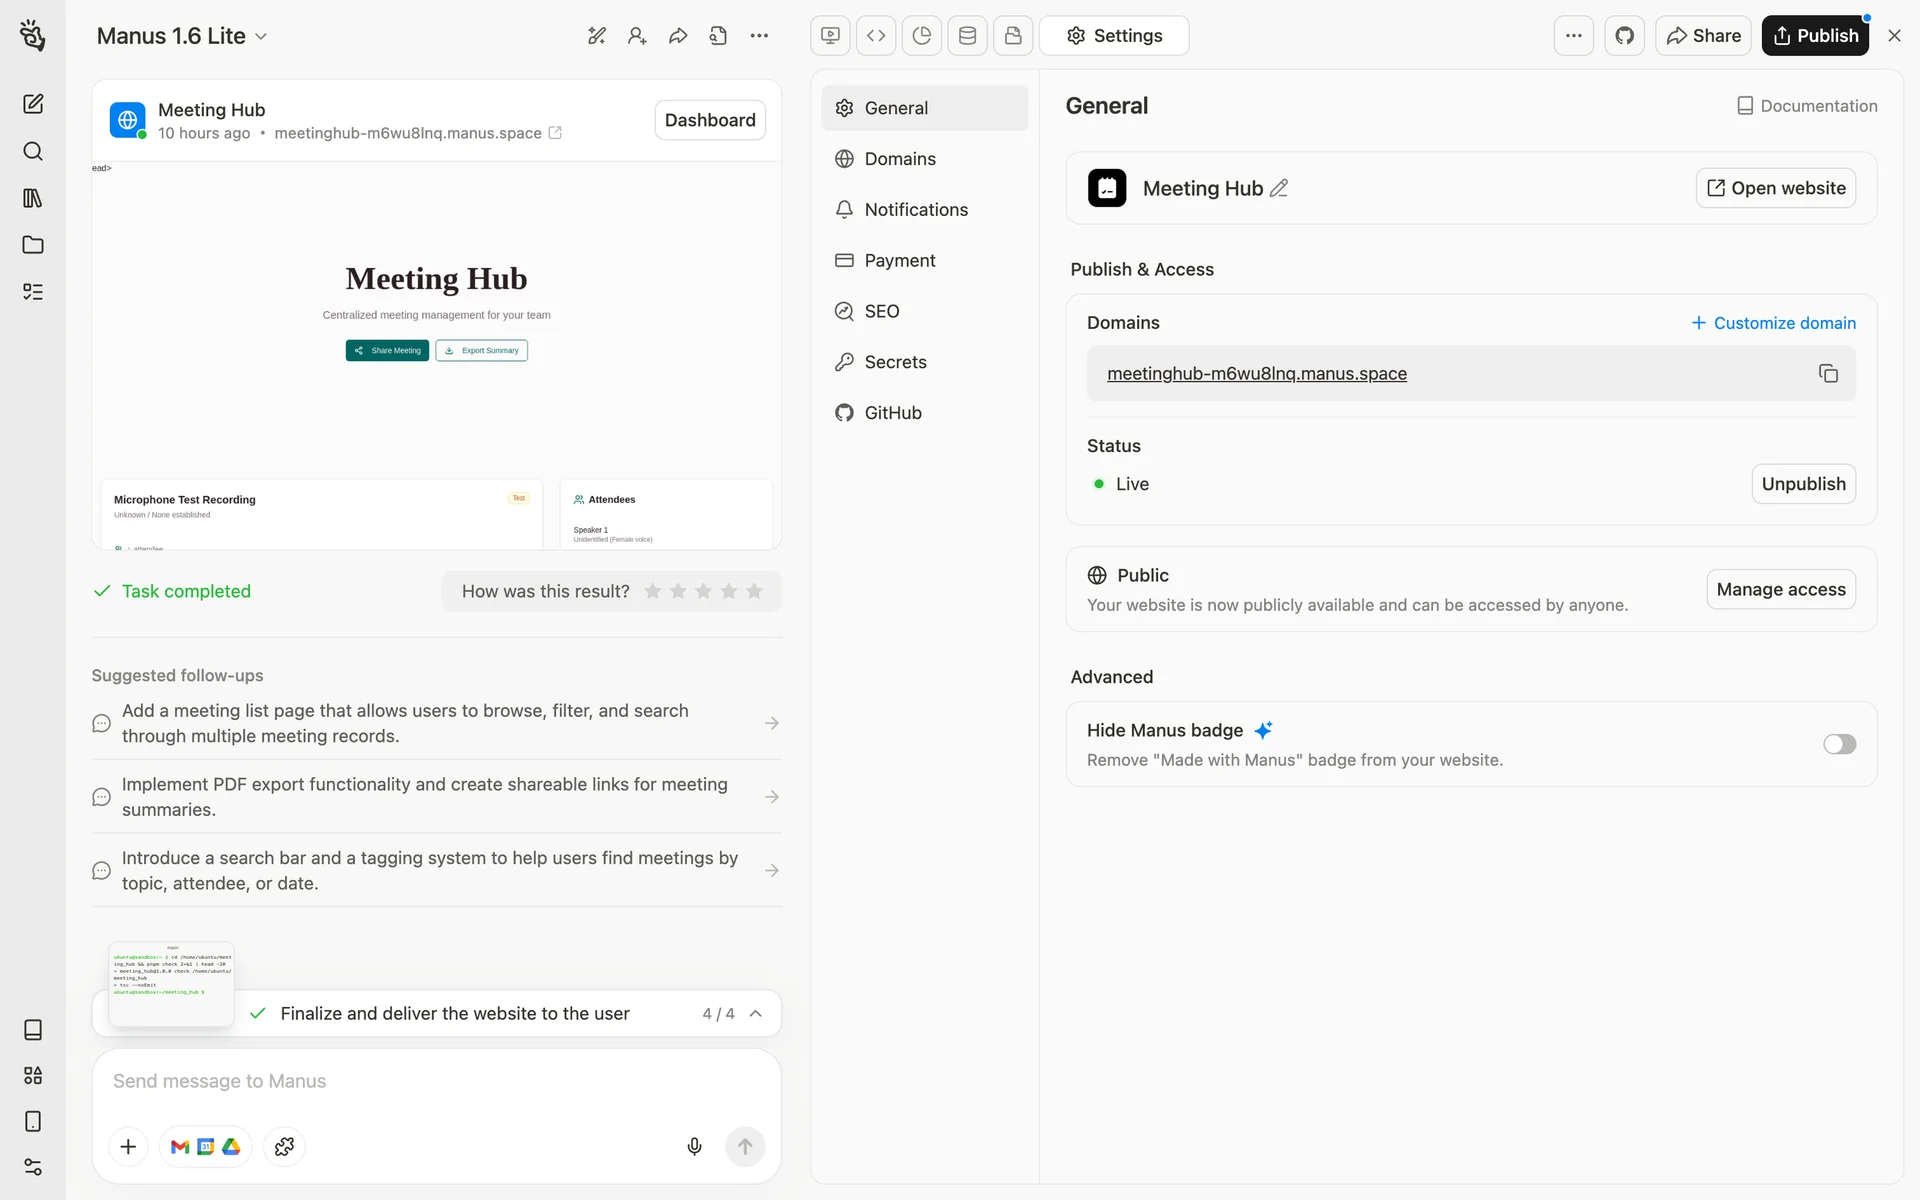Image resolution: width=1920 pixels, height=1200 pixels.
Task: Click the microphone voice input icon
Action: [x=694, y=1146]
